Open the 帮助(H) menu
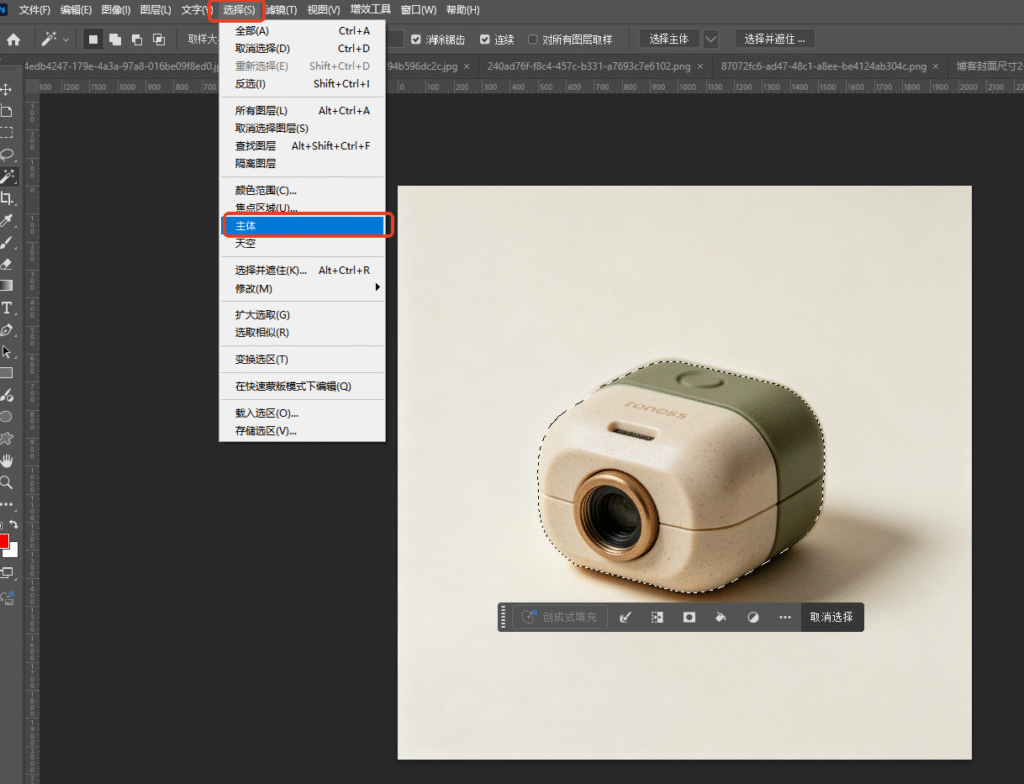The image size is (1024, 784). click(x=462, y=10)
